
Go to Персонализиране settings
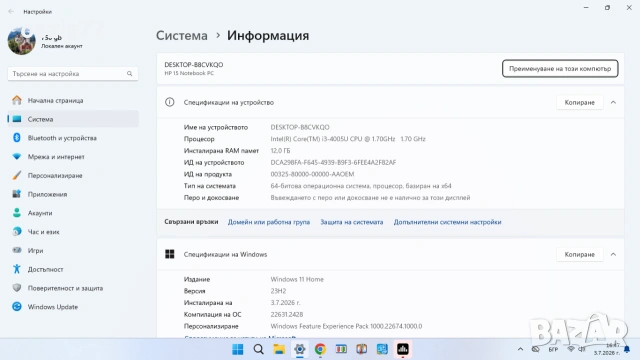[x=73, y=176]
